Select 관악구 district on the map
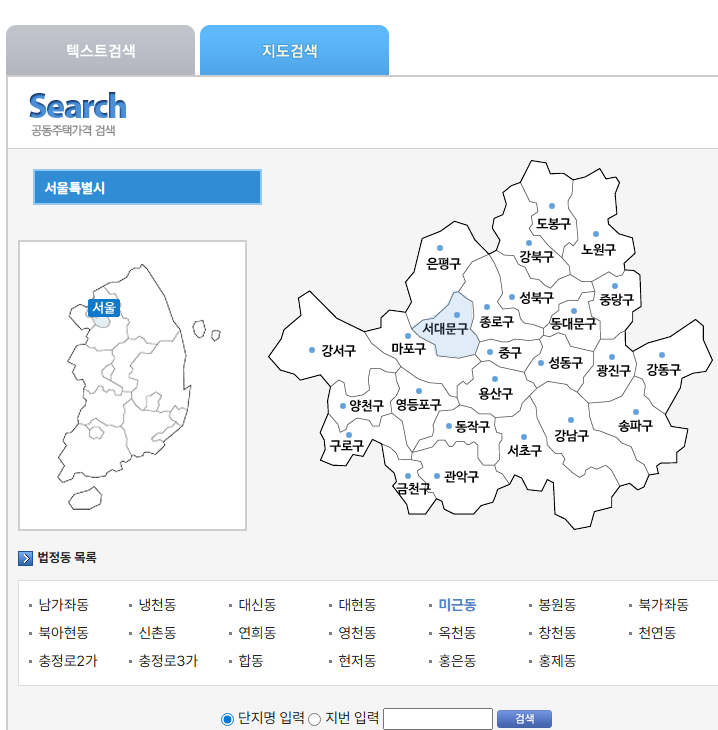The image size is (718, 730). click(x=461, y=476)
